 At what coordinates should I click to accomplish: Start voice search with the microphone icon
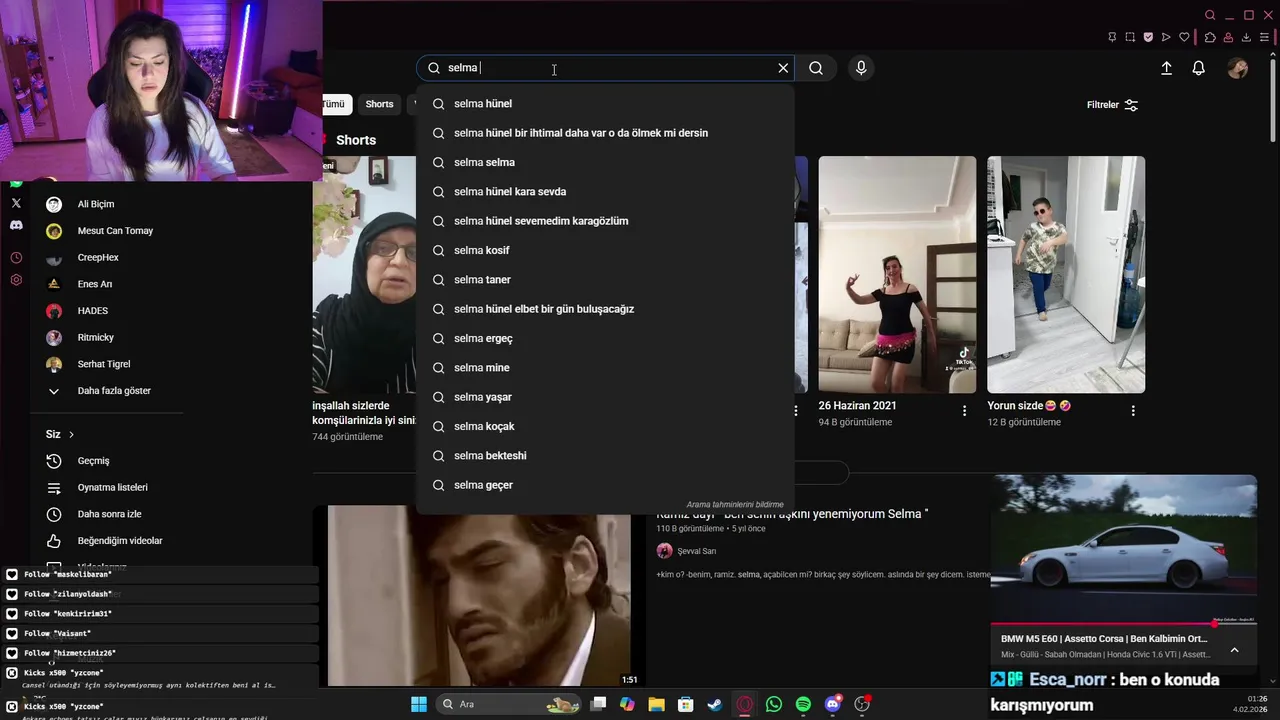(x=861, y=68)
